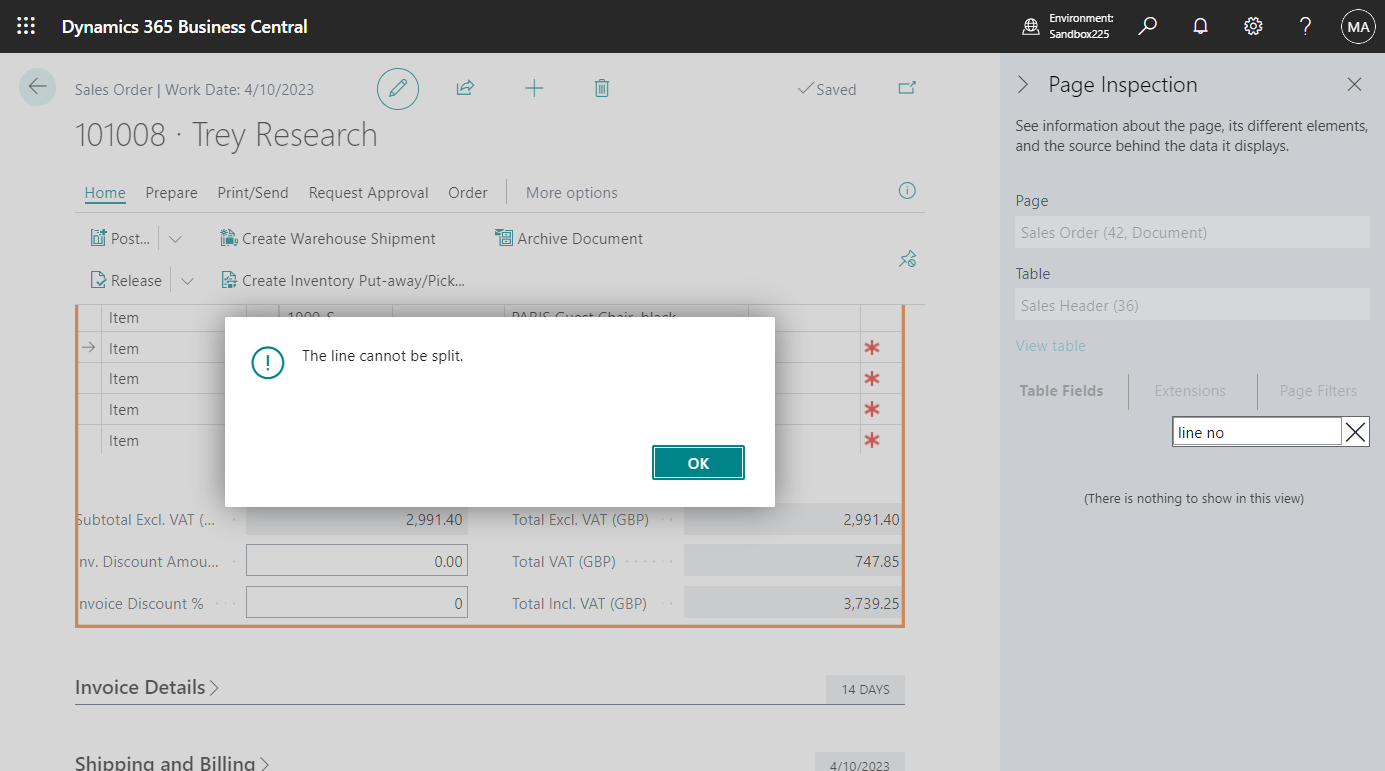Select the Edit pencil icon

point(397,88)
